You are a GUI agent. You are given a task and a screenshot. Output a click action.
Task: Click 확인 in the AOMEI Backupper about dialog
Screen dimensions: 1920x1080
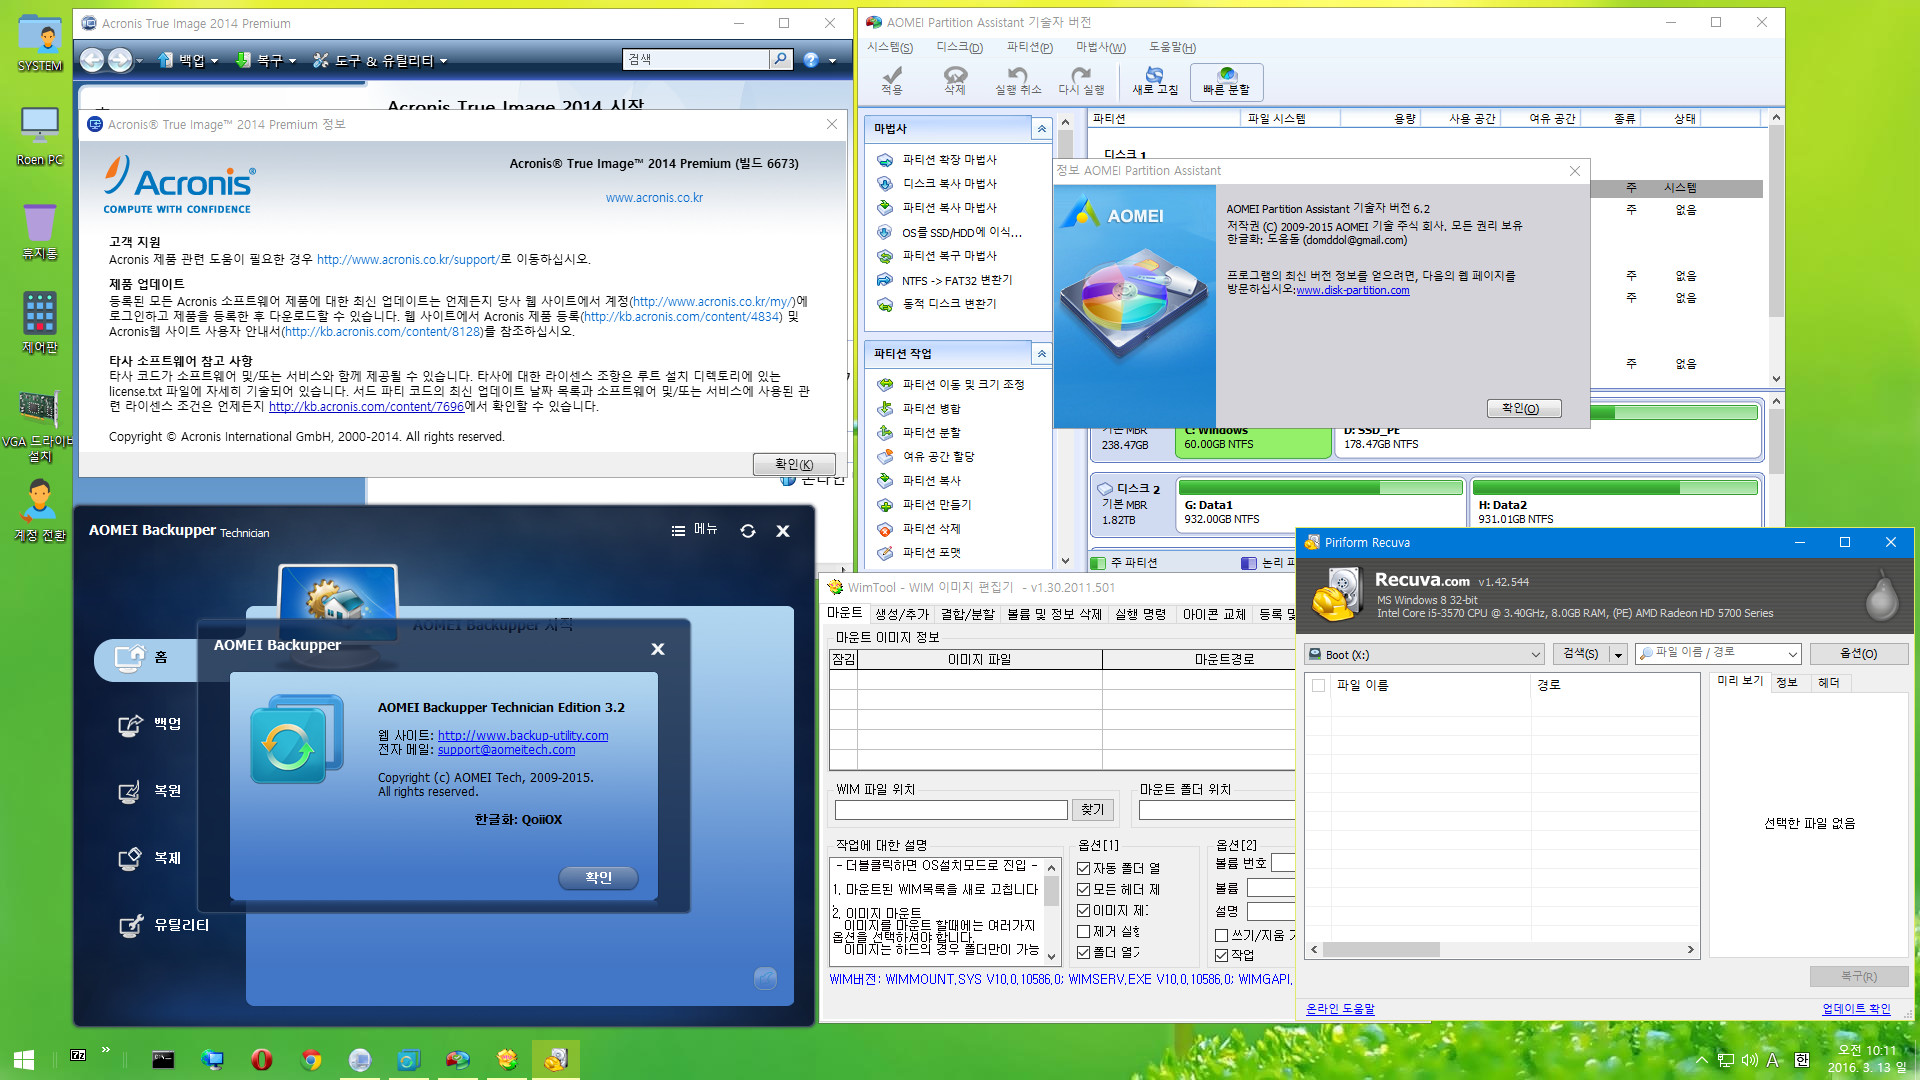[598, 878]
